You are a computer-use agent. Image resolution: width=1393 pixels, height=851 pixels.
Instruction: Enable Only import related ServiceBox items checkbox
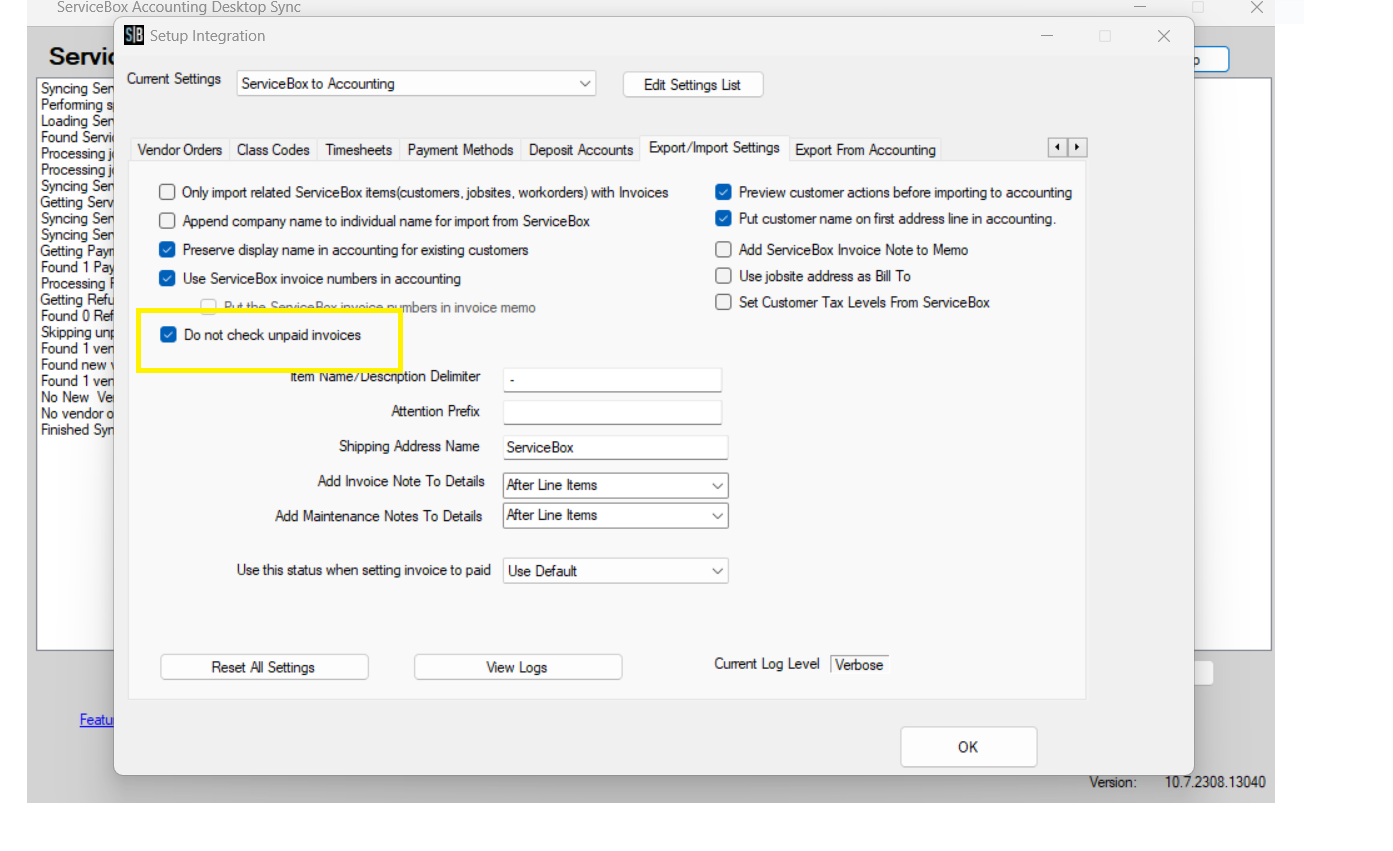pos(167,192)
